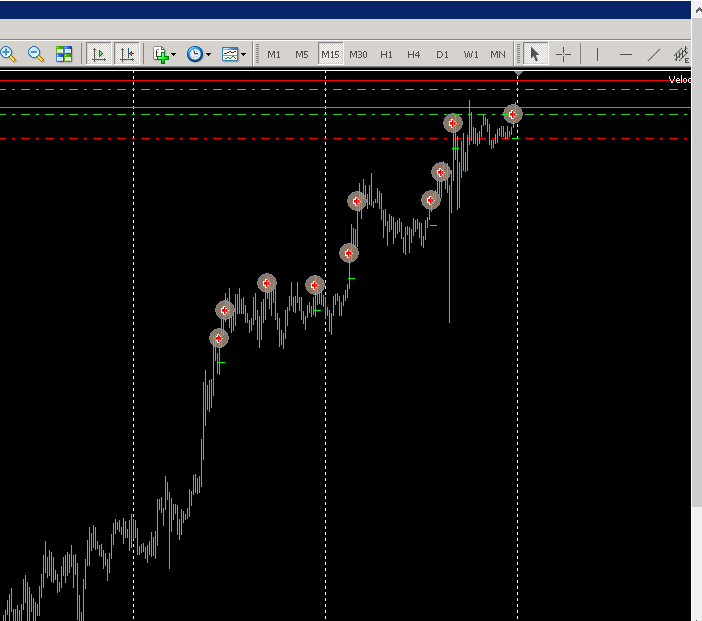The width and height of the screenshot is (702, 621).
Task: Switch to the H4 timeframe
Action: click(x=414, y=54)
